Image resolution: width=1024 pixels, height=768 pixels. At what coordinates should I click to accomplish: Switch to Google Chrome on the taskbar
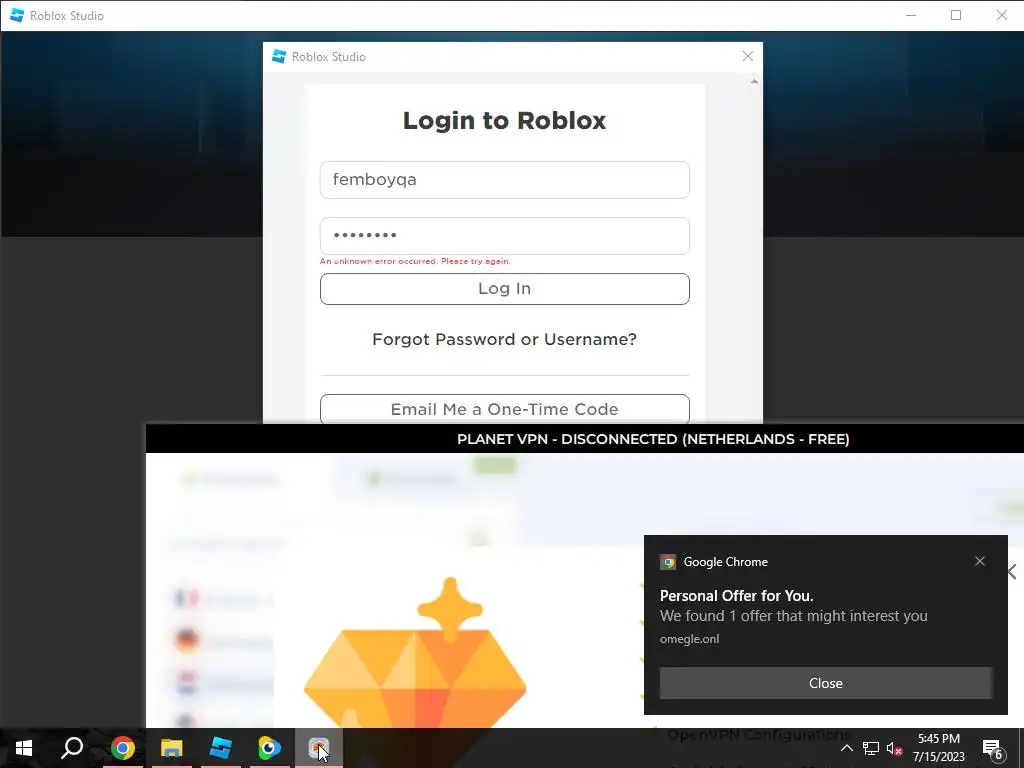[123, 748]
